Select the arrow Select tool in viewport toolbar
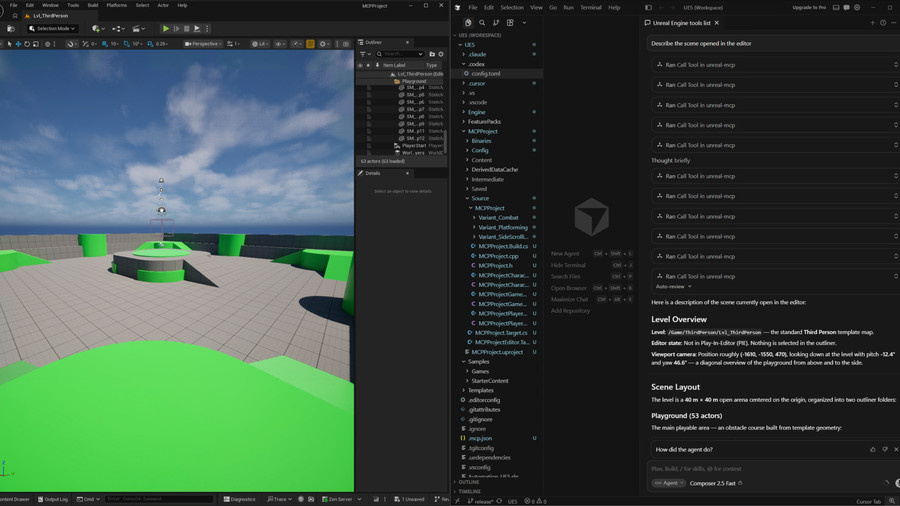The height and width of the screenshot is (506, 900). click(10, 44)
